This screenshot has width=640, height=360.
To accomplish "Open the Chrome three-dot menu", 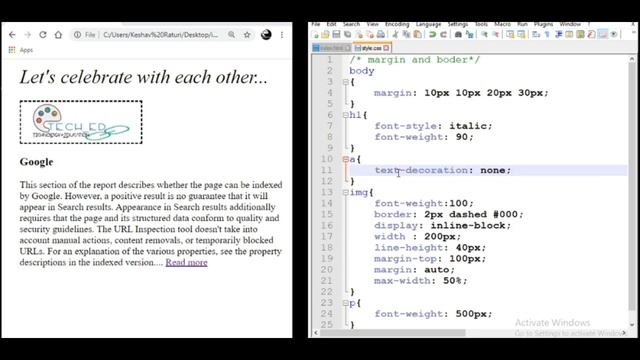I will point(282,35).
